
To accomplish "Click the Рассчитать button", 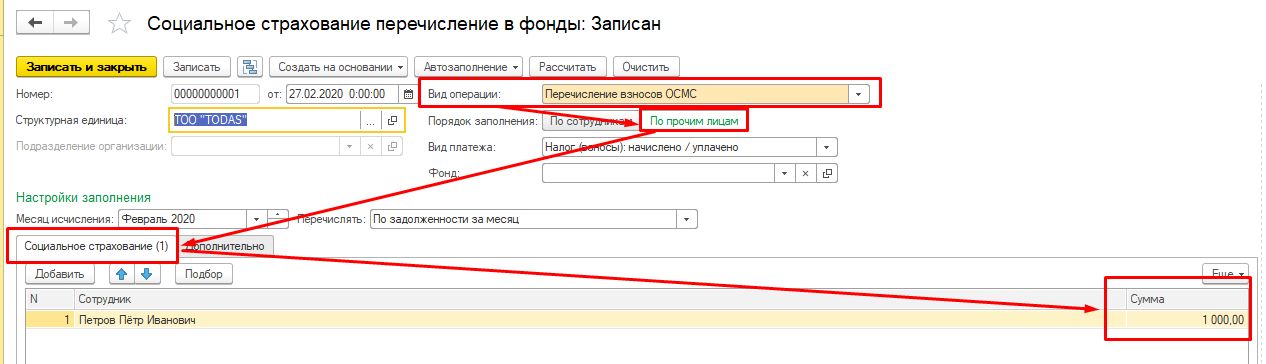I will coord(567,67).
